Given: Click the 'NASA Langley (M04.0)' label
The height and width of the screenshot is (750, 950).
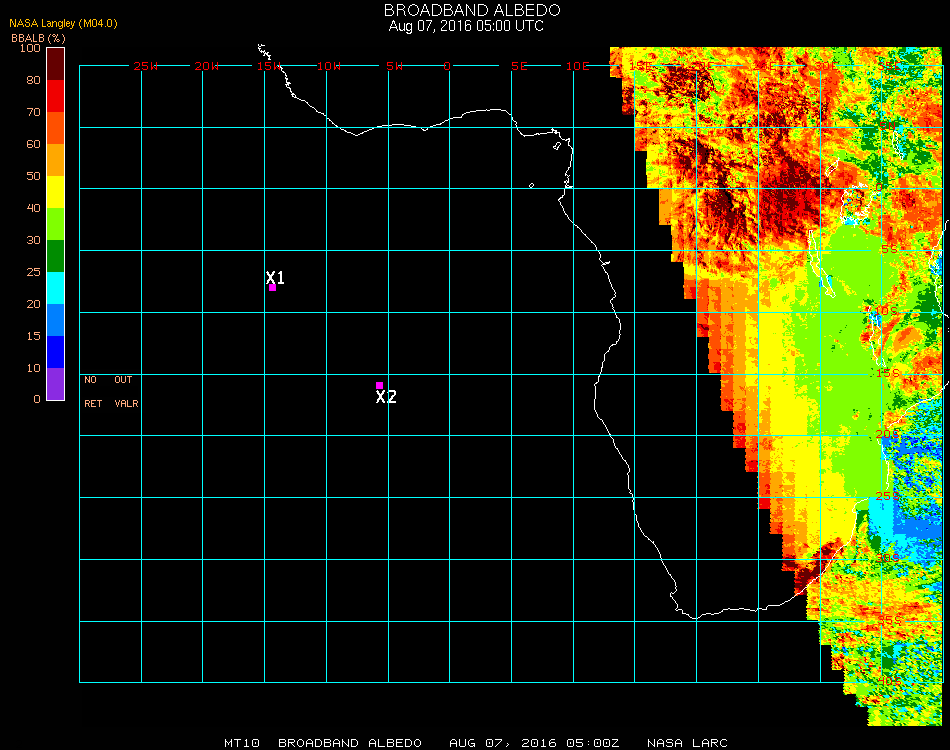Looking at the screenshot, I should point(63,24).
